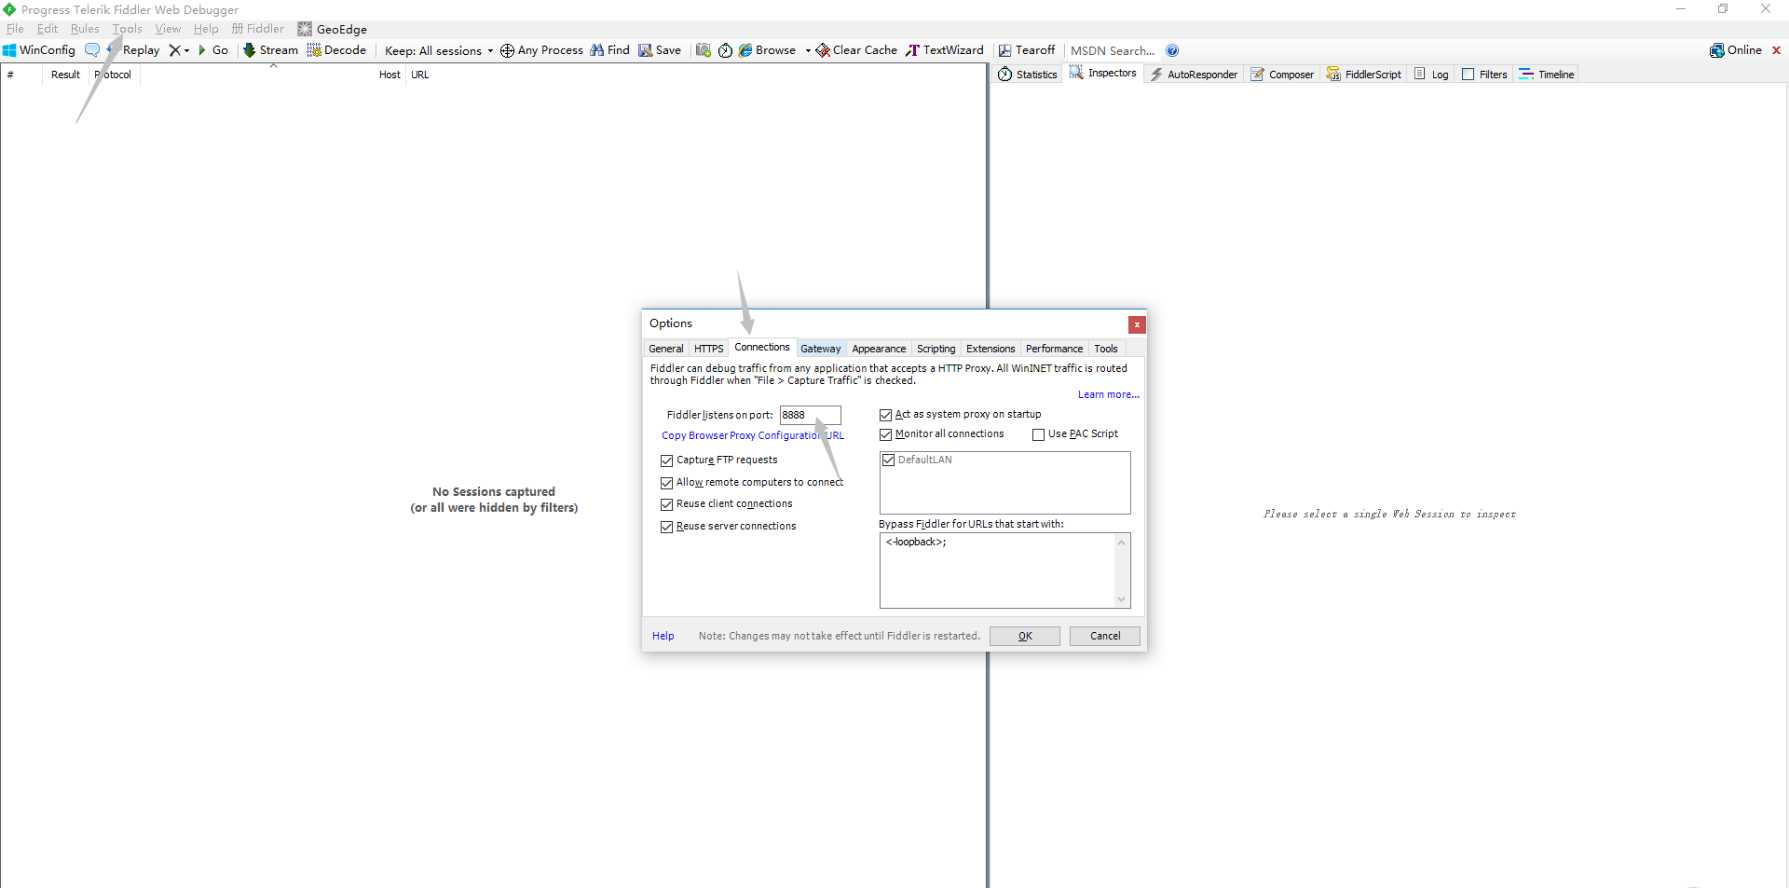Click the Save sessions toolbar button
Viewport: 1789px width, 888px height.
(660, 50)
